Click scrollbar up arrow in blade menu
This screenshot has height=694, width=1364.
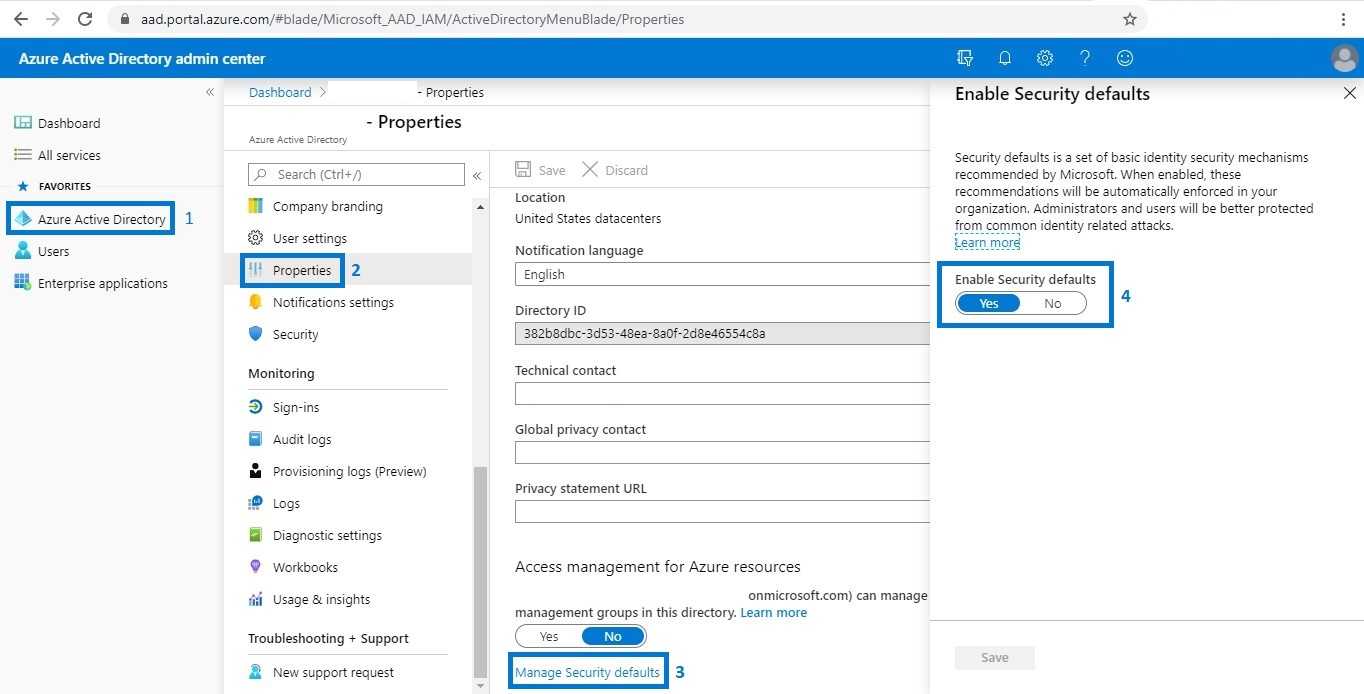[481, 207]
